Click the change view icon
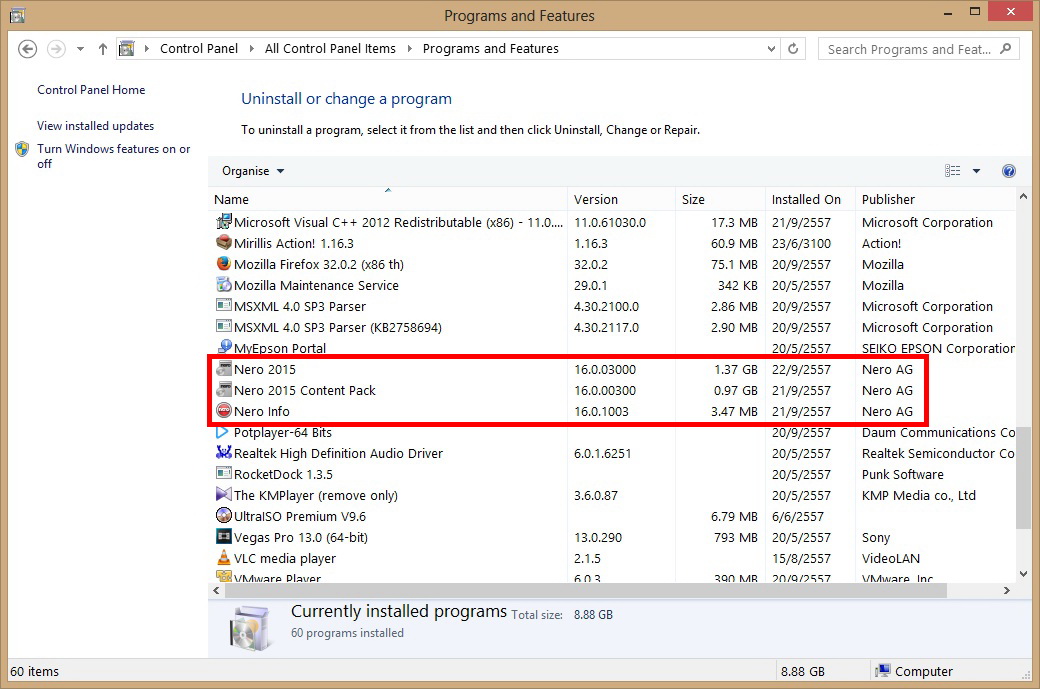The image size is (1040, 689). (952, 171)
